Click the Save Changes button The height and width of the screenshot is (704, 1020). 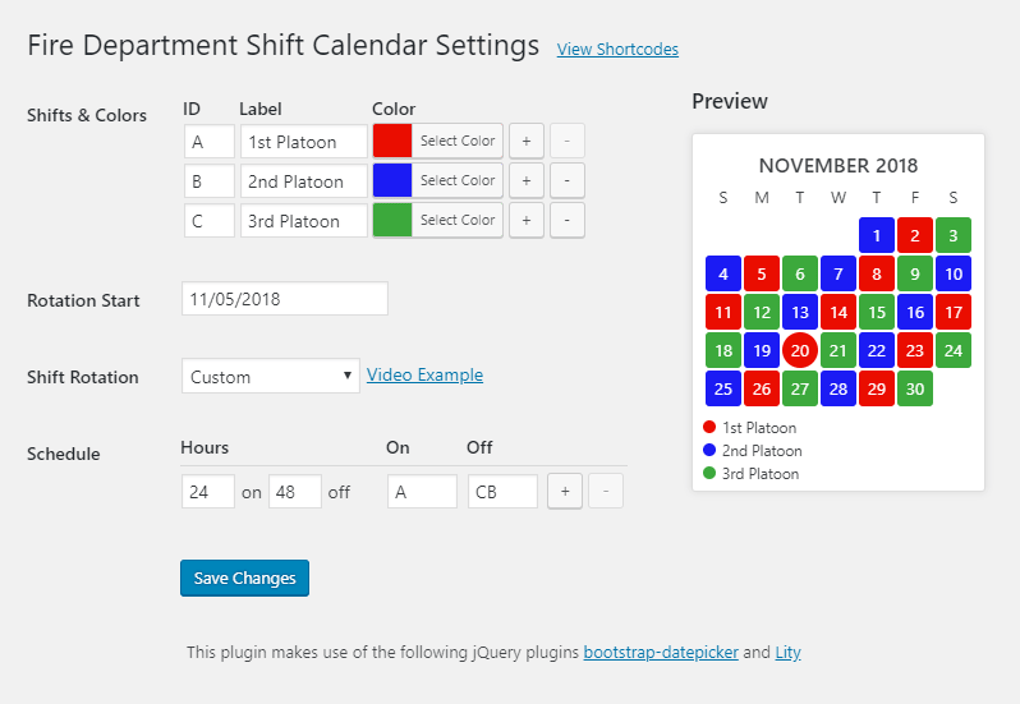click(244, 578)
